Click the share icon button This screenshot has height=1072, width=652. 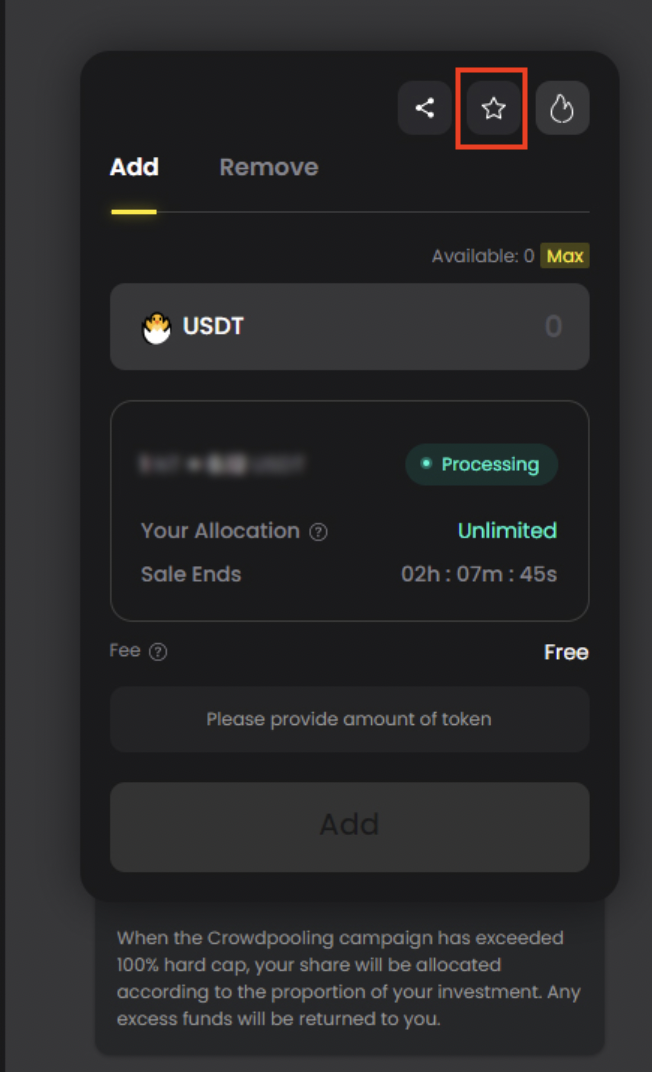[x=424, y=108]
